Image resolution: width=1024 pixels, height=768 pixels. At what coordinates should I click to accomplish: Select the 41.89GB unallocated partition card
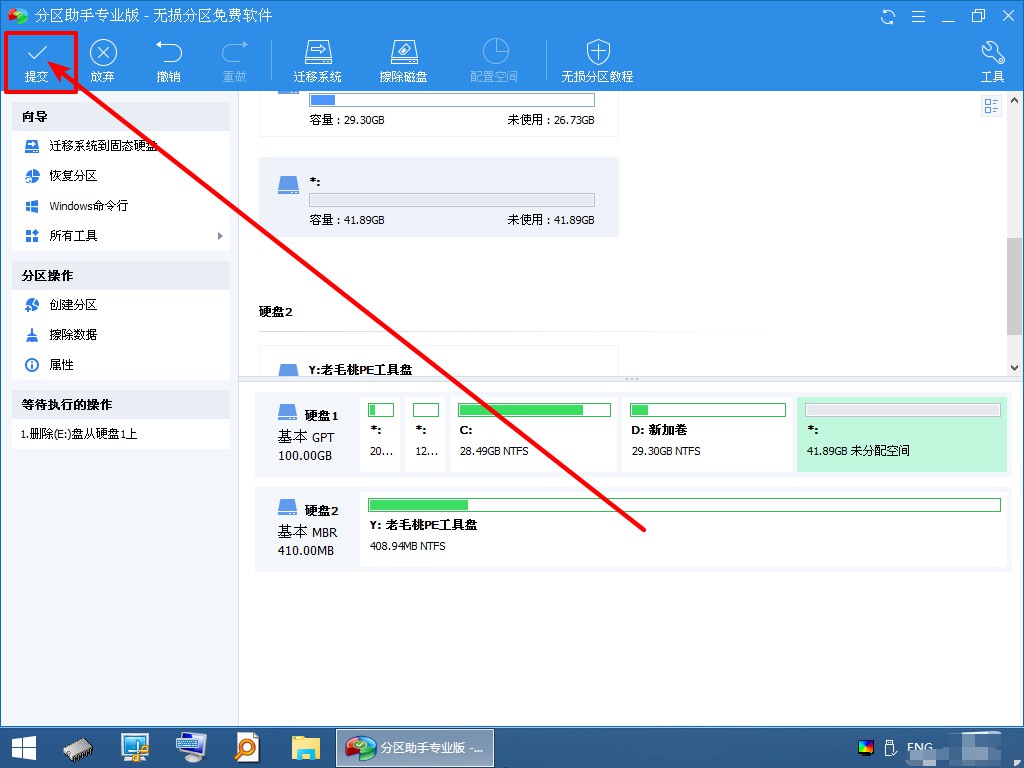(439, 197)
